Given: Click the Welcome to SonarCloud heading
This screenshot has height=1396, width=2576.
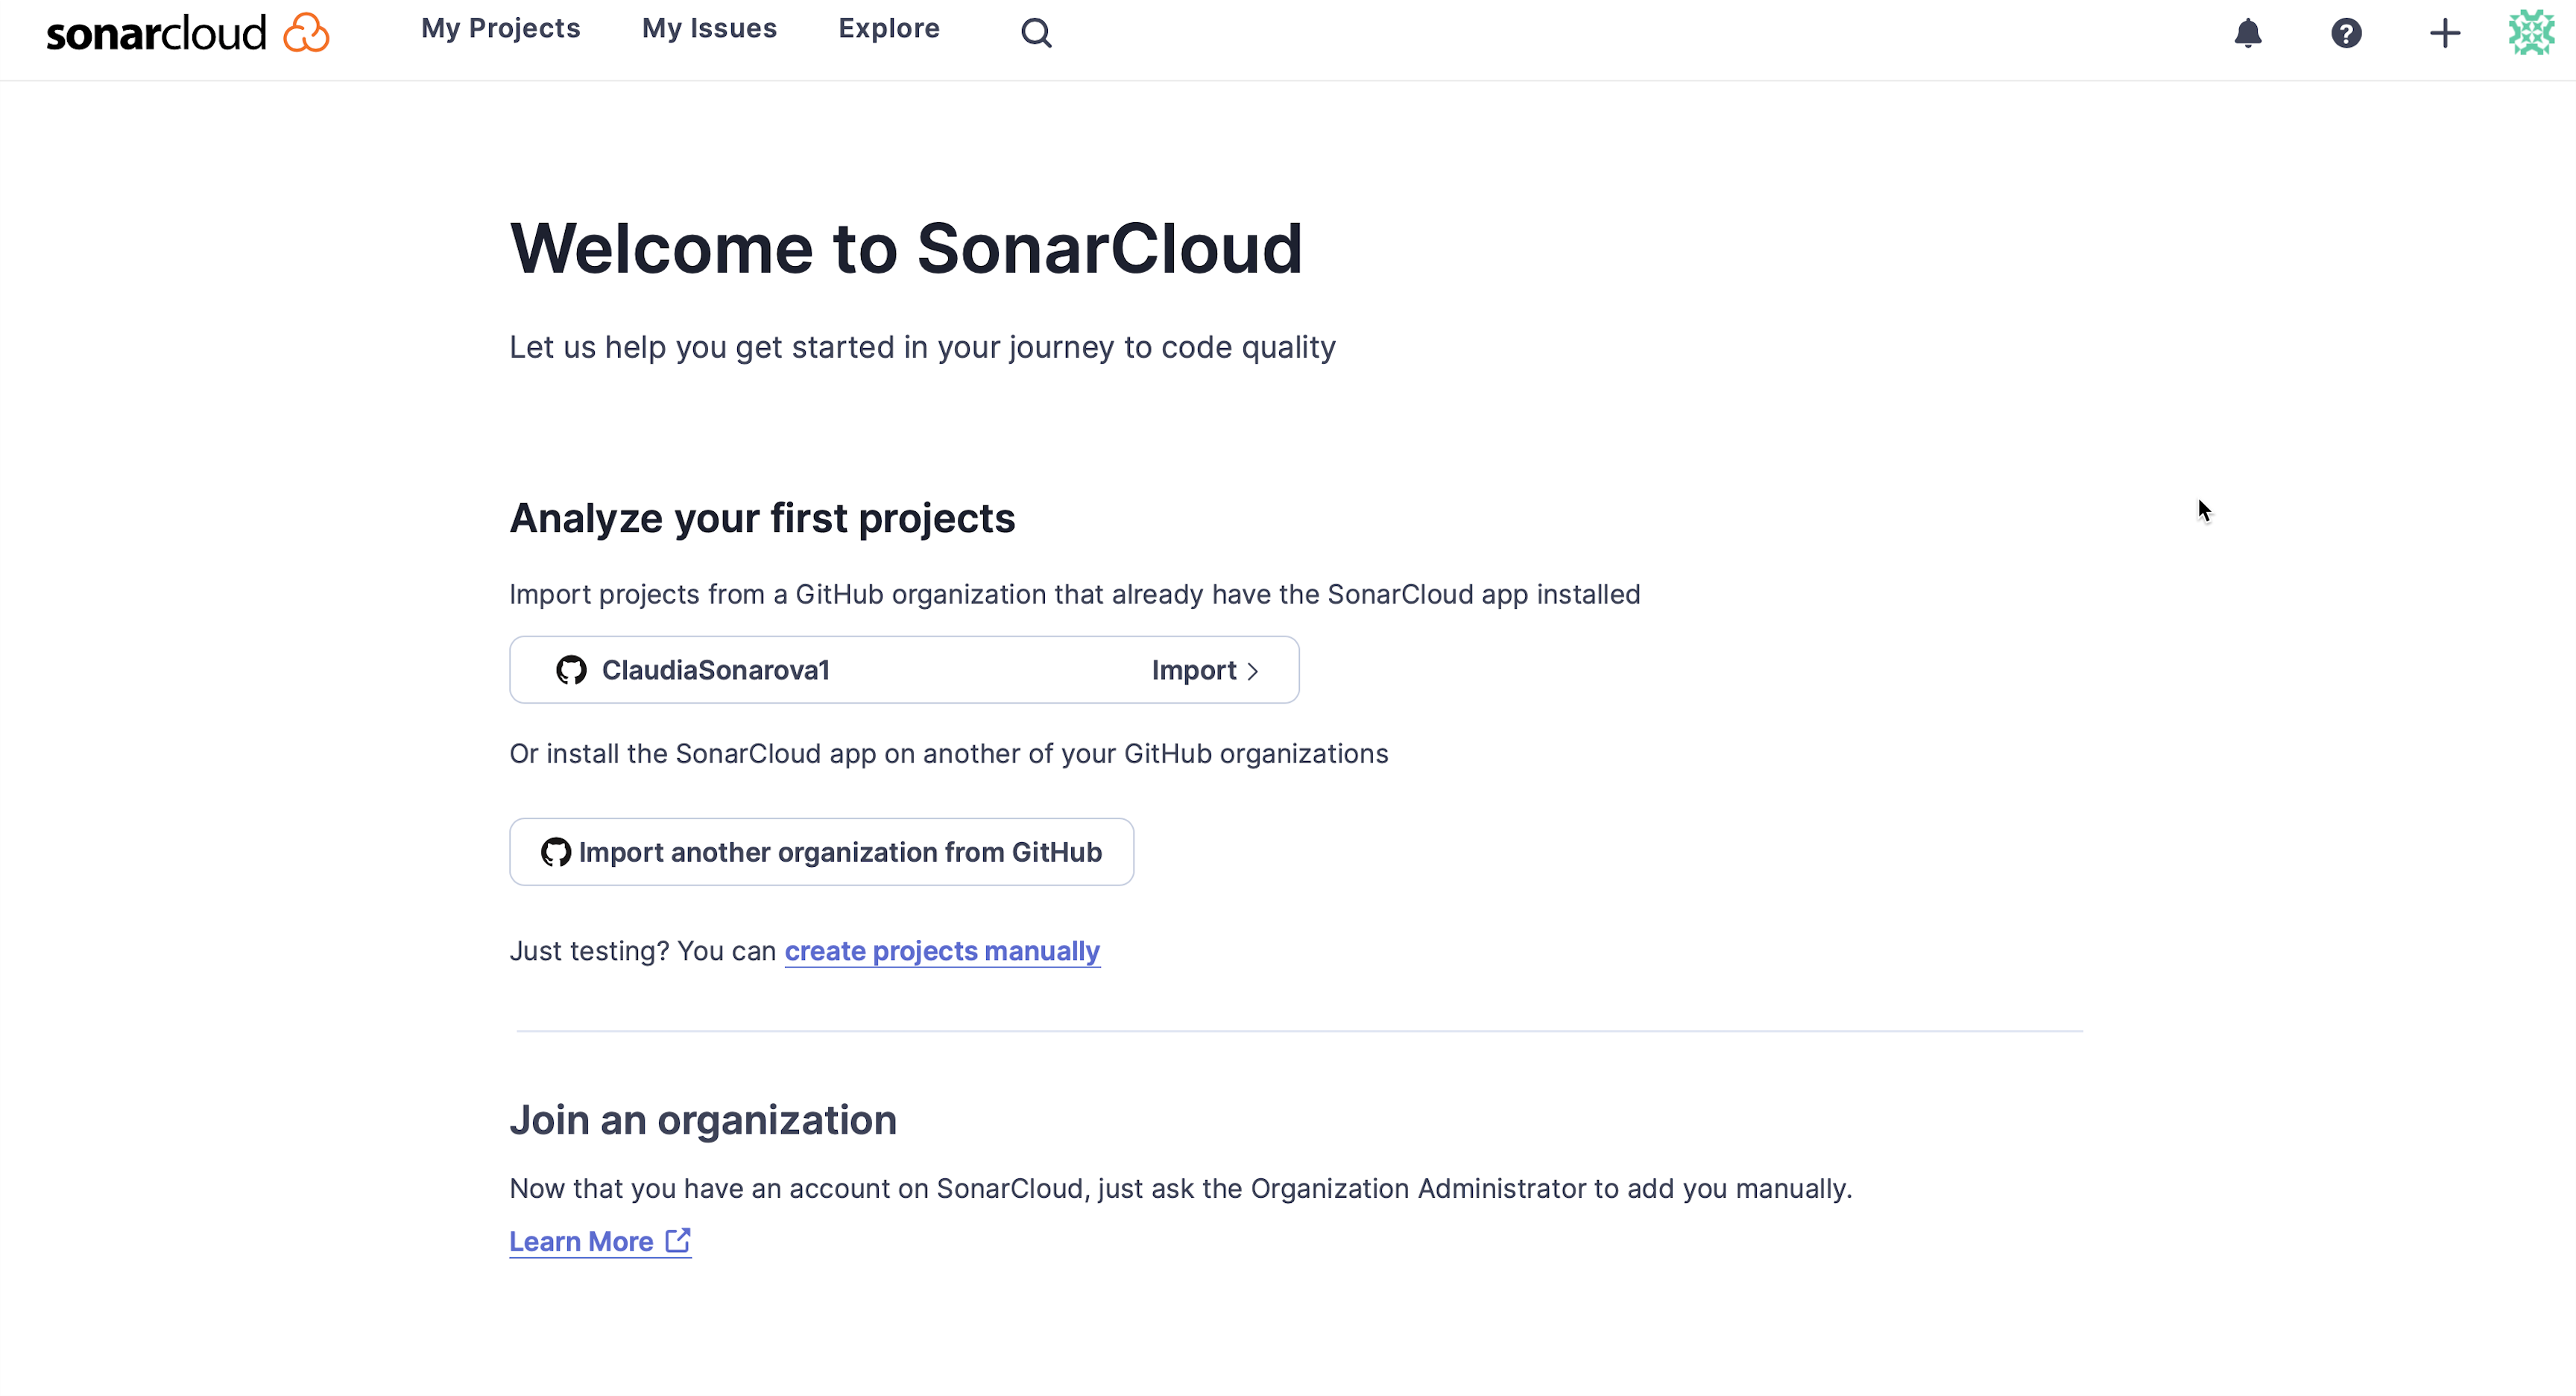Looking at the screenshot, I should point(906,248).
